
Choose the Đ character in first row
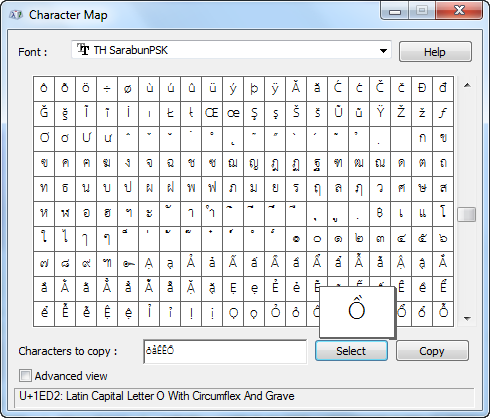point(422,89)
